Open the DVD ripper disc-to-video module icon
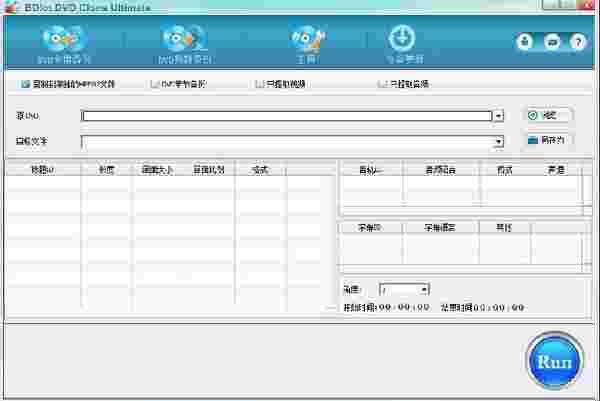 (184, 38)
